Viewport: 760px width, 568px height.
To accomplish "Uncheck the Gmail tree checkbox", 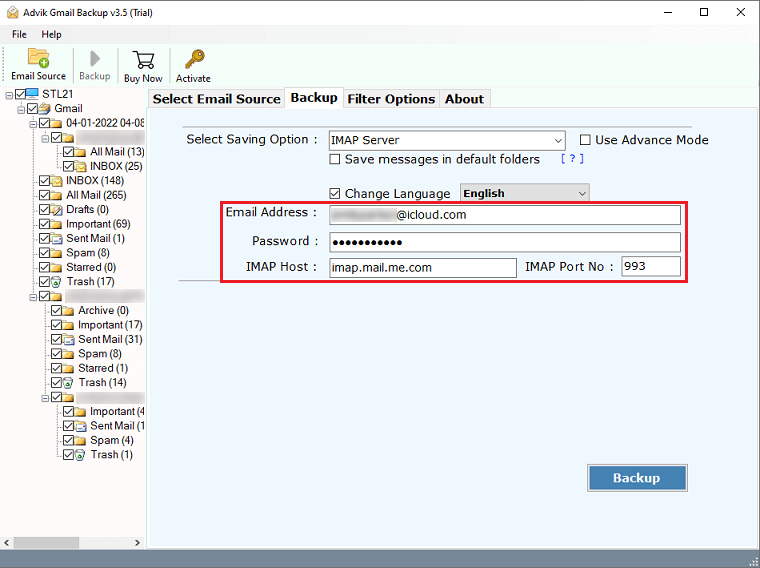I will click(32, 108).
